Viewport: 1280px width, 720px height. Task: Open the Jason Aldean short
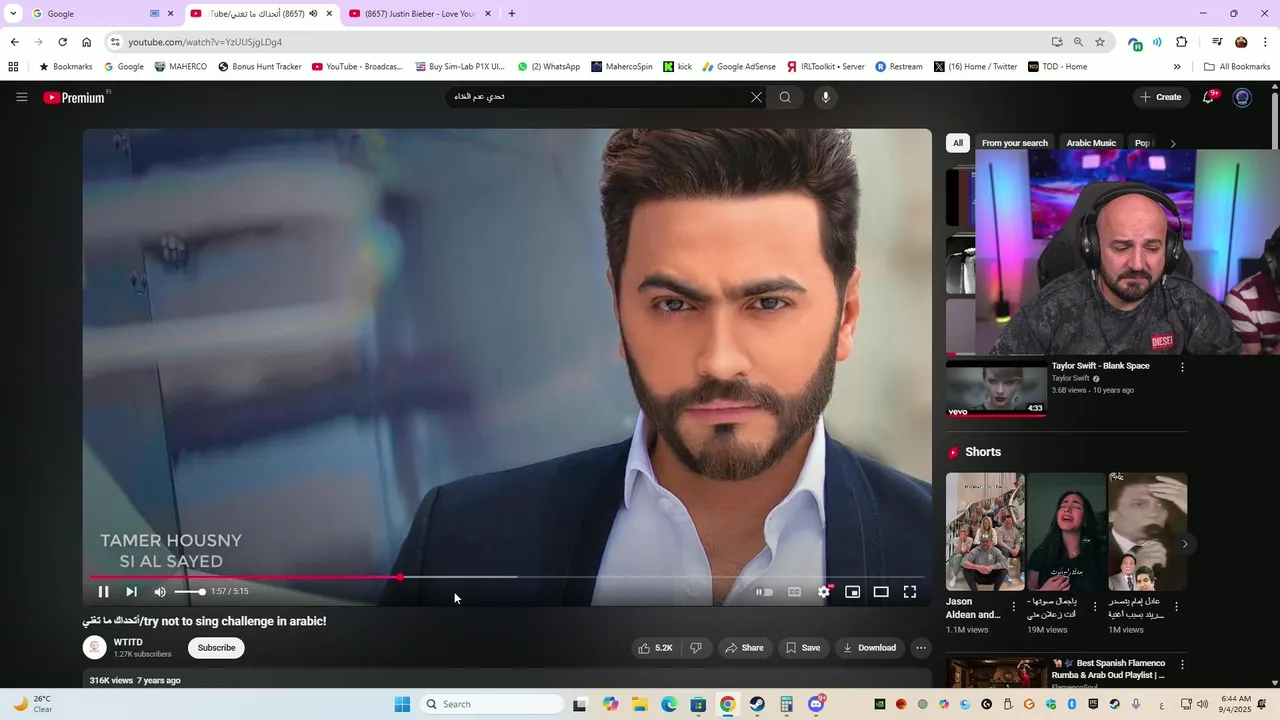point(985,532)
